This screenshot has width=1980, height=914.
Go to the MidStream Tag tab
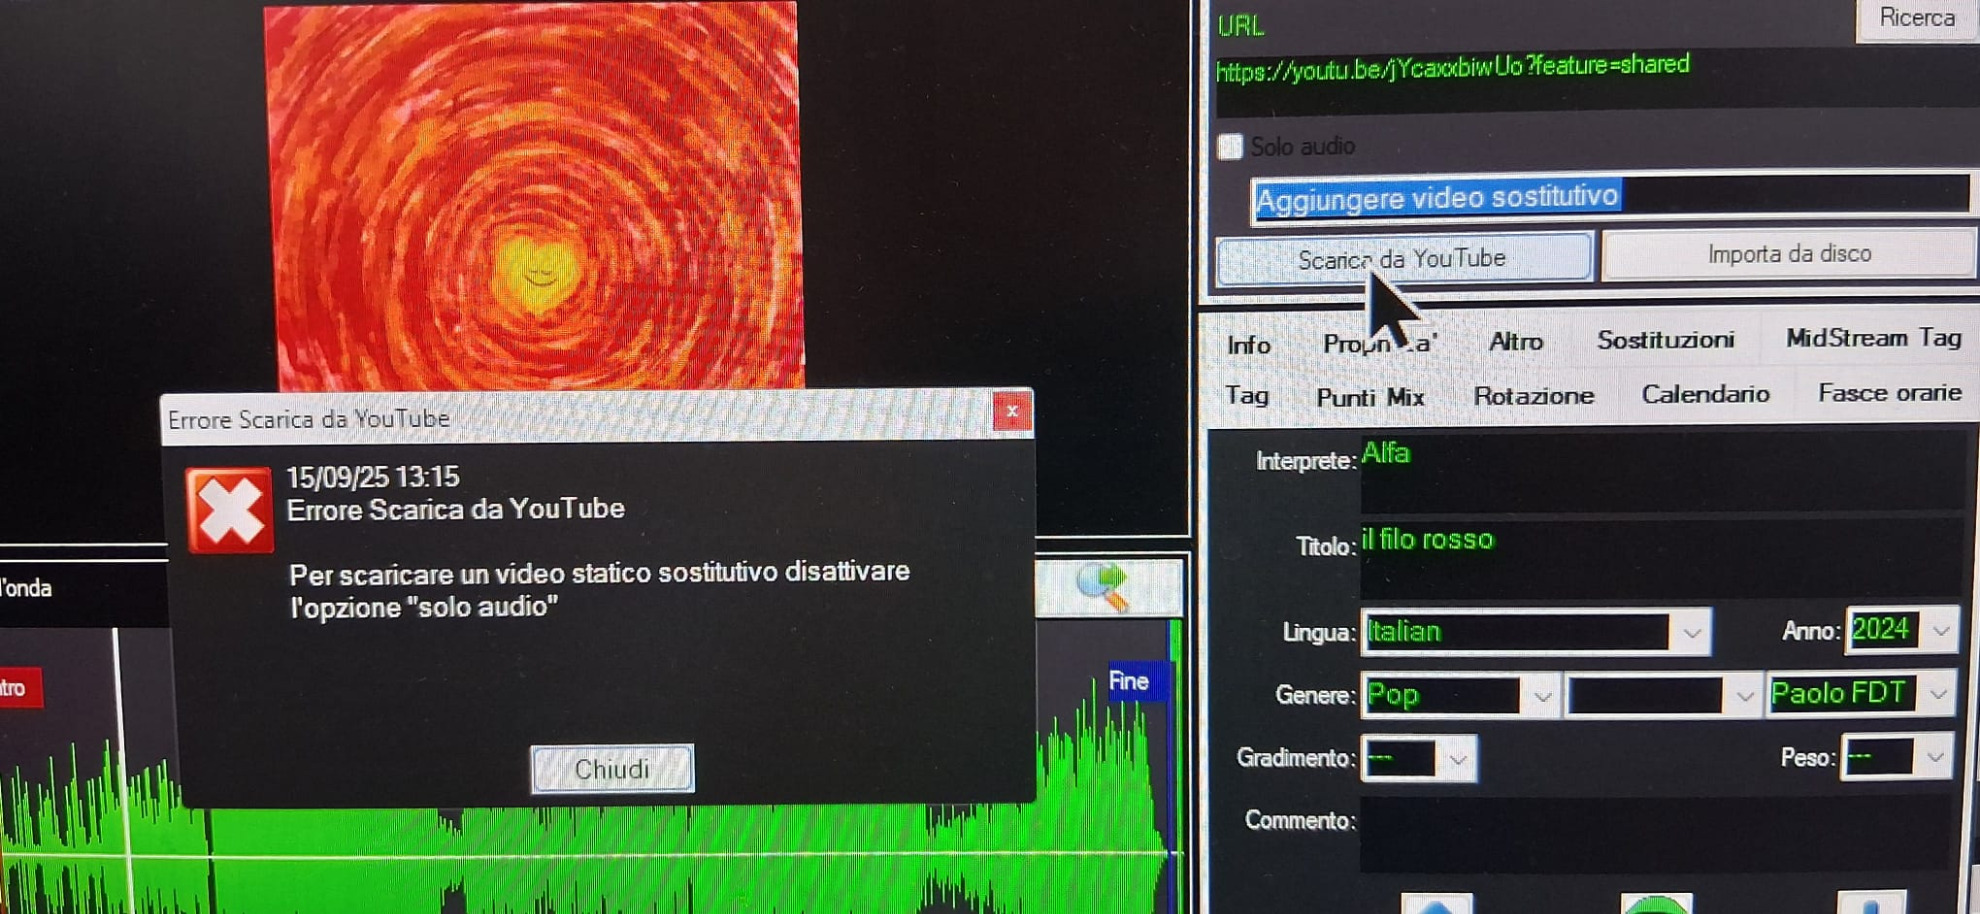tap(1873, 338)
